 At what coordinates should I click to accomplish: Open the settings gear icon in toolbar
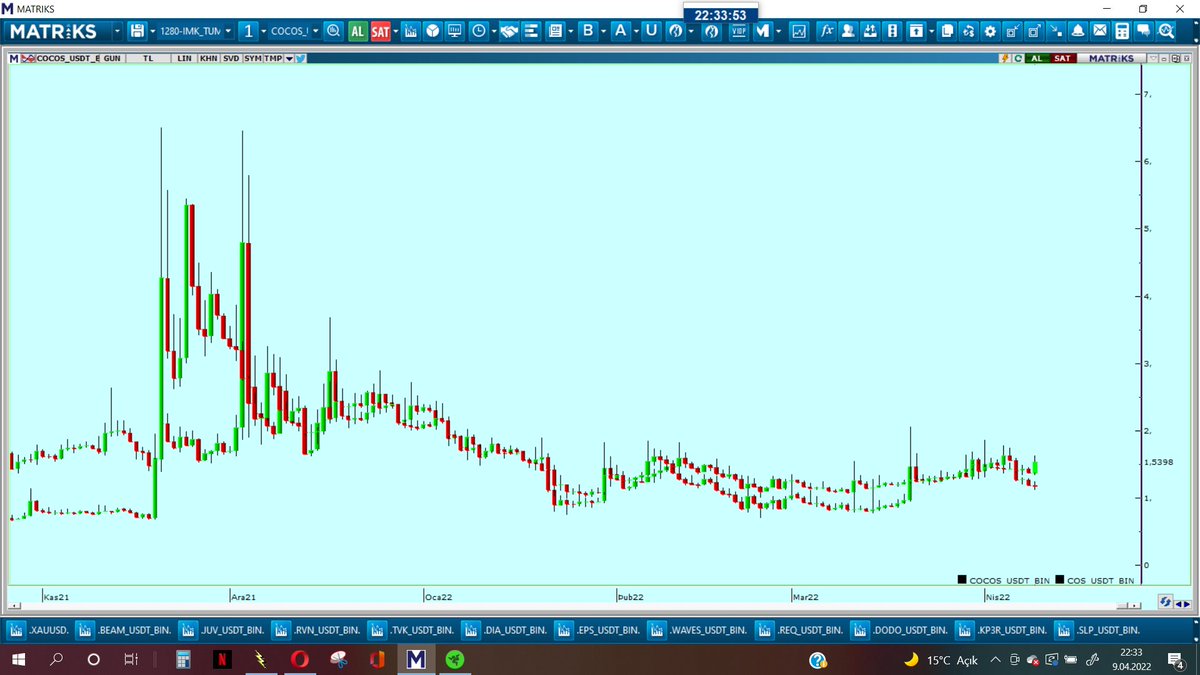(990, 31)
